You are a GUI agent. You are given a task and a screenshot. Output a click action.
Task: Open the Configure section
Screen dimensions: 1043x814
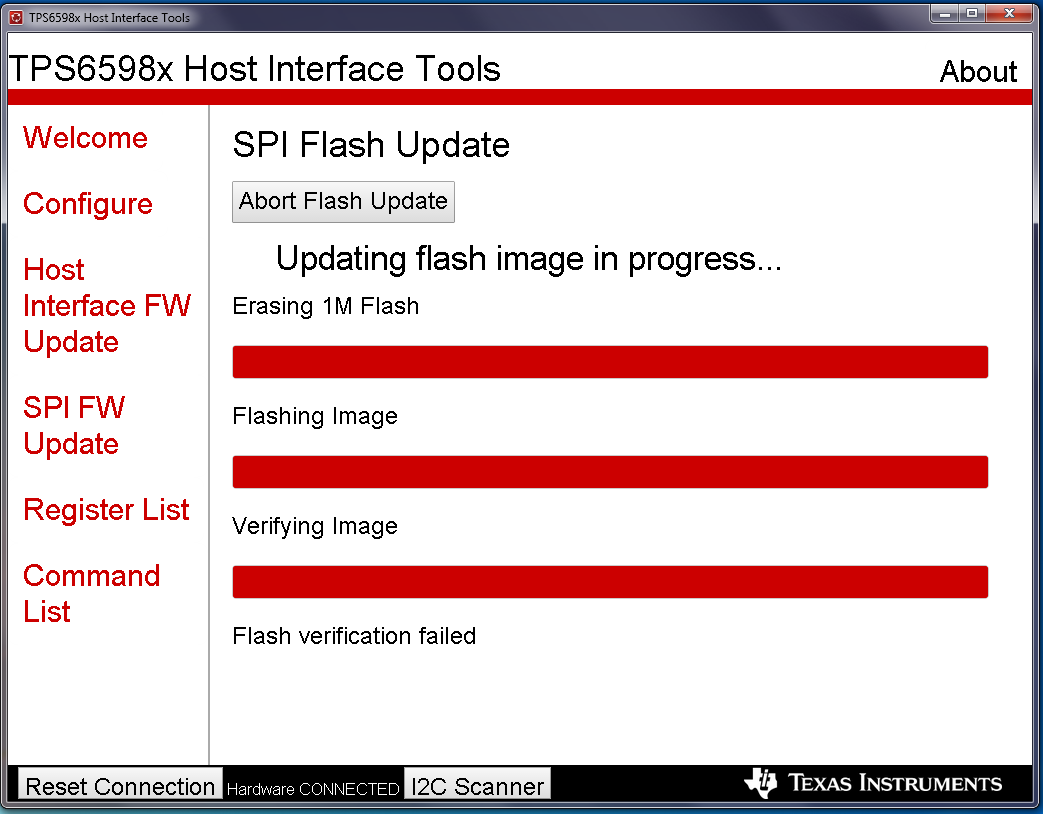[88, 204]
